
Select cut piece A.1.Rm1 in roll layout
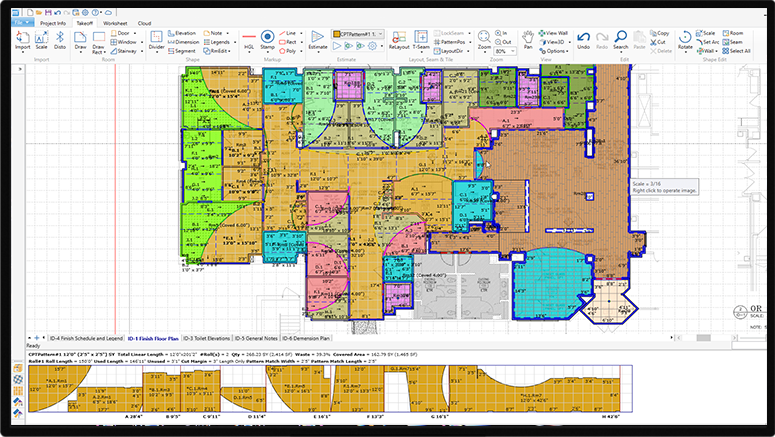tap(55, 381)
